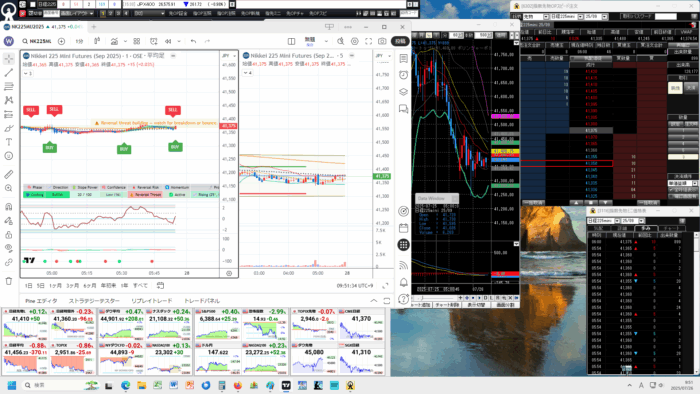Screen dimensions: 700x394
Task: Take a chart snapshot with camera icon
Action: (382, 41)
